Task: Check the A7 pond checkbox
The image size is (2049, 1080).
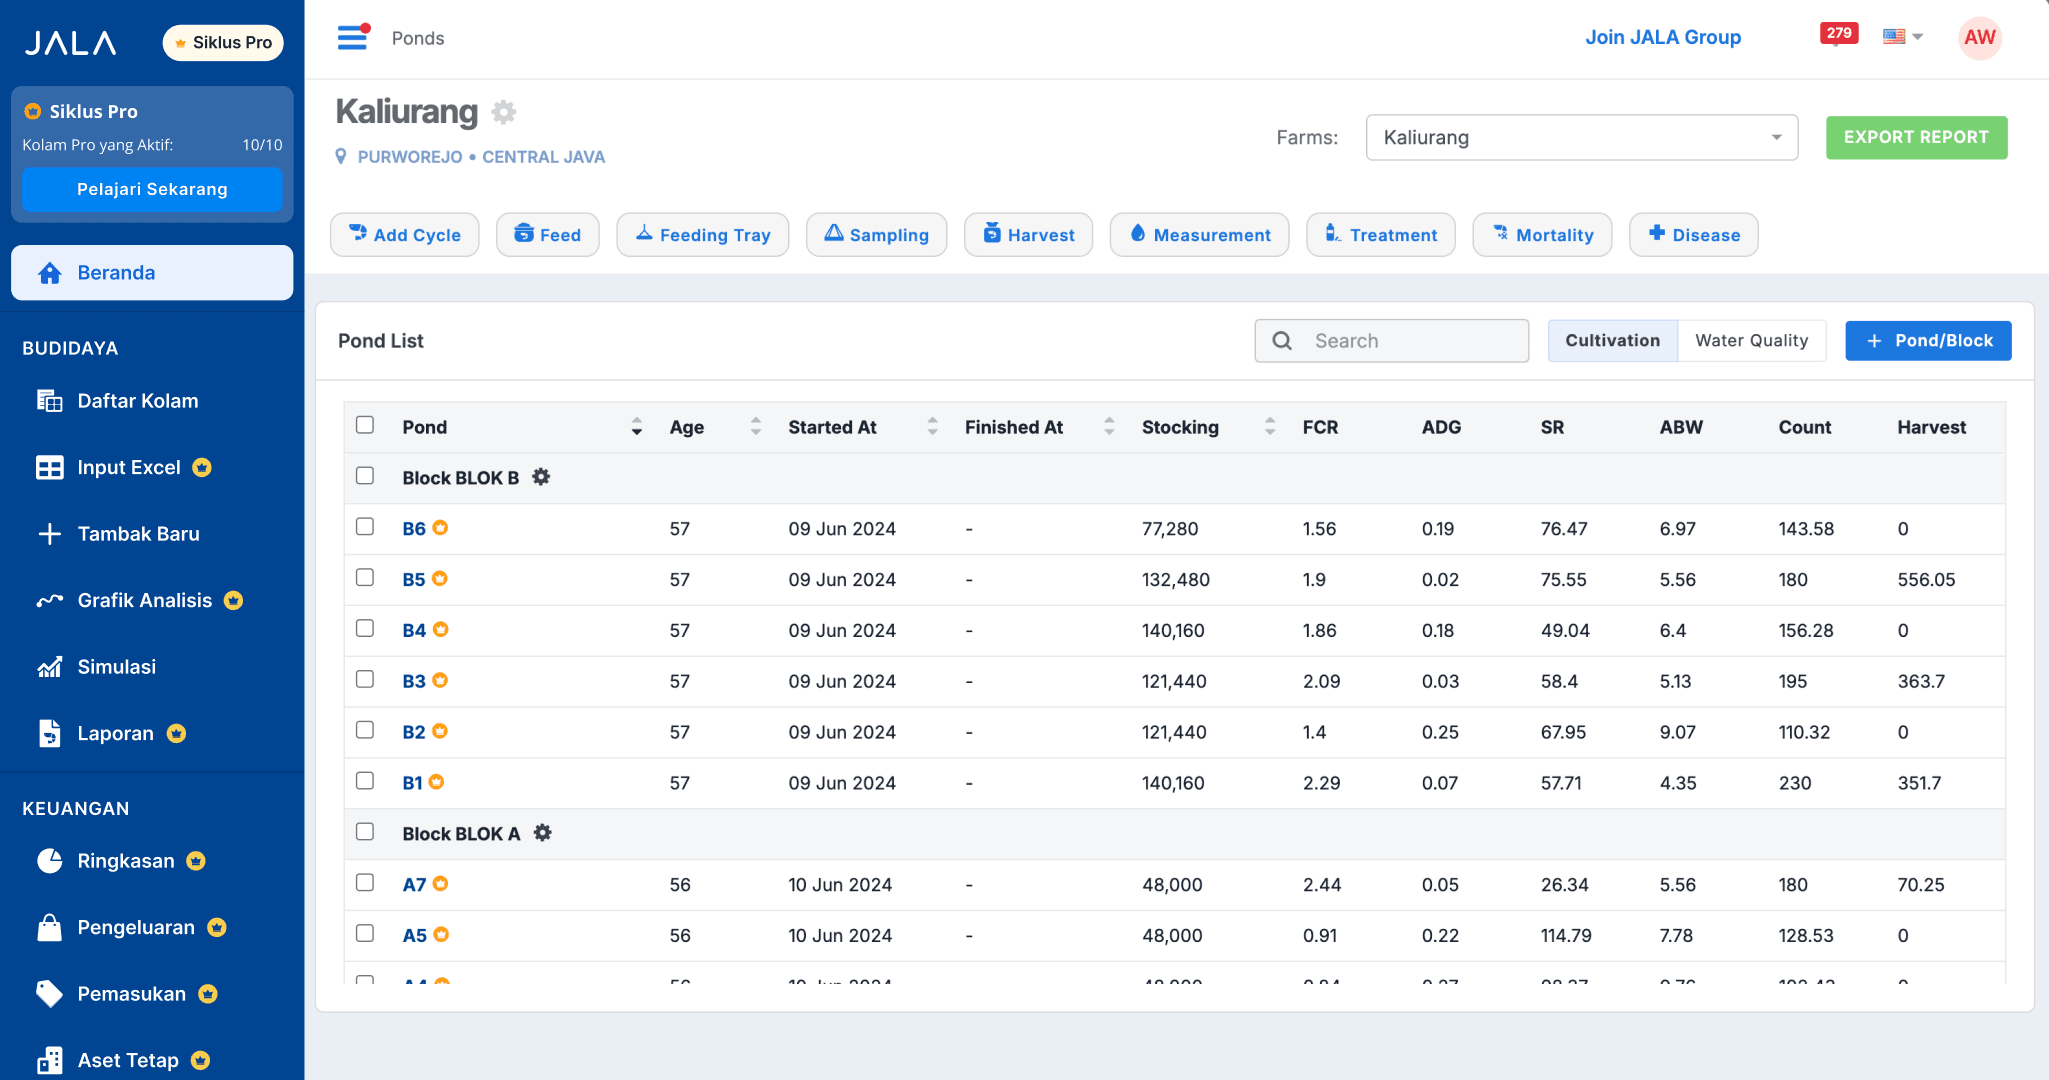Action: (365, 883)
